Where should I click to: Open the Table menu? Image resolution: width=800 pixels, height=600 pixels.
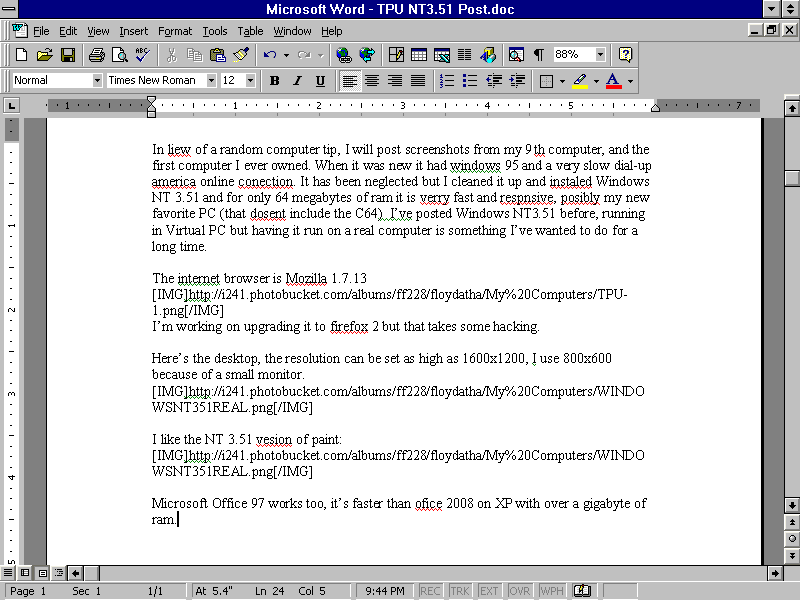coord(250,31)
